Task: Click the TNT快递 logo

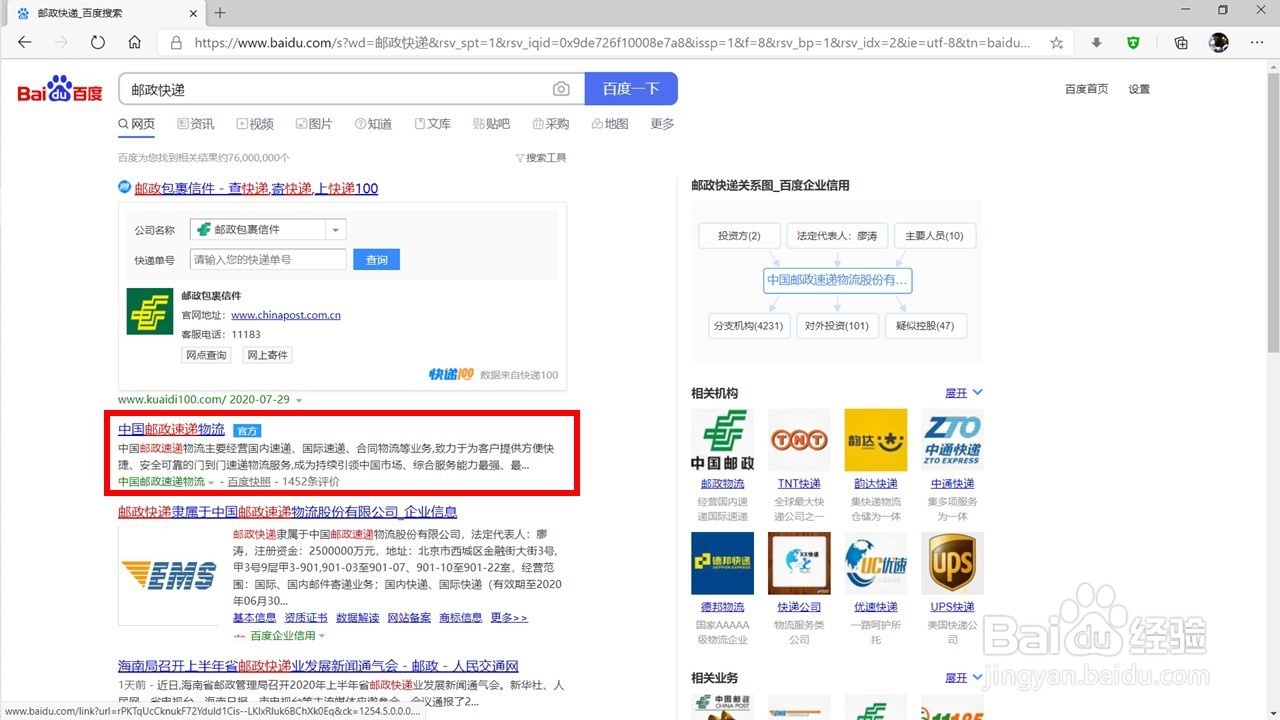Action: (798, 439)
